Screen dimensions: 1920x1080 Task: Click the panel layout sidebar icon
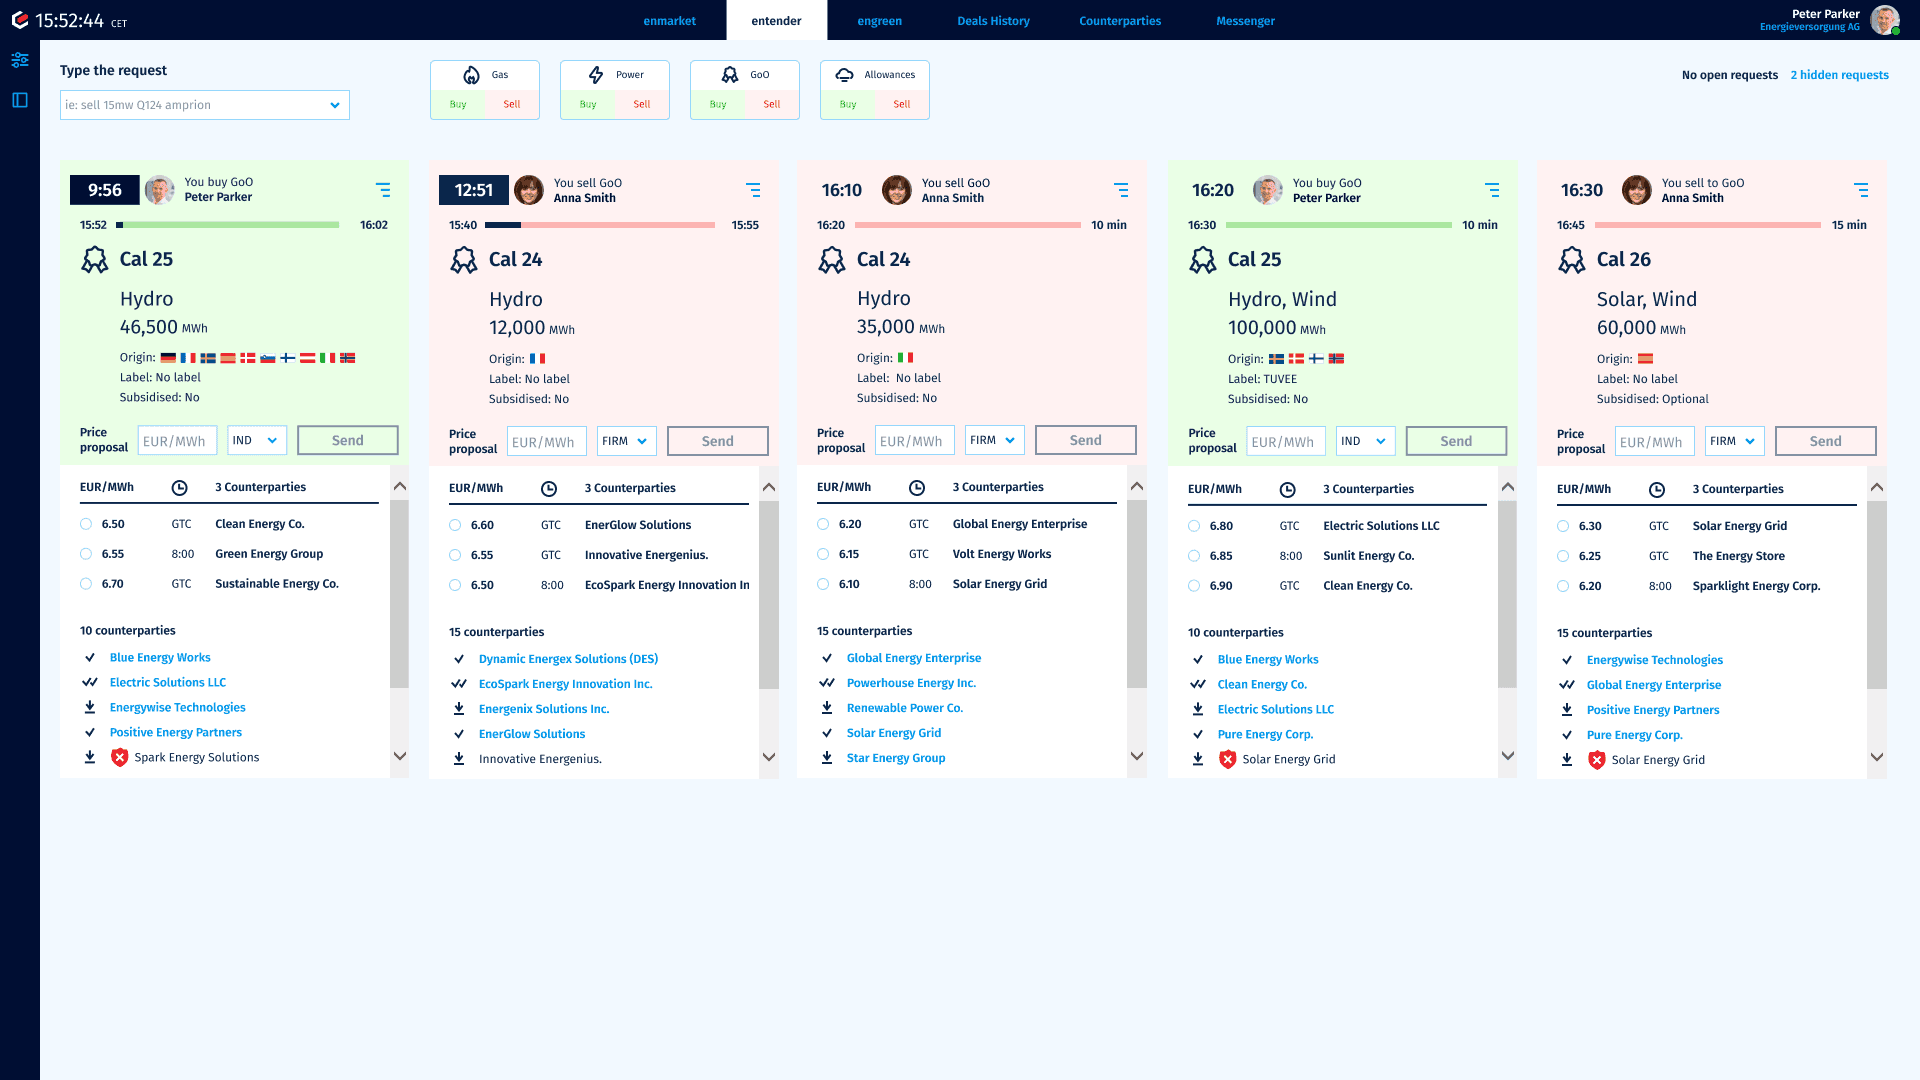click(x=20, y=100)
